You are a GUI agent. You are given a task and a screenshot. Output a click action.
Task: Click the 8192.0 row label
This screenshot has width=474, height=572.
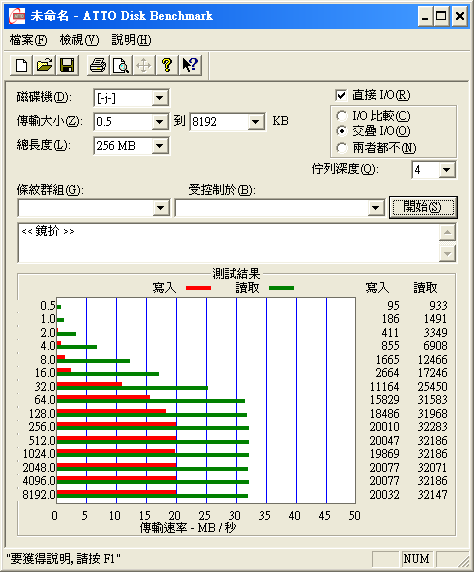[x=39, y=495]
